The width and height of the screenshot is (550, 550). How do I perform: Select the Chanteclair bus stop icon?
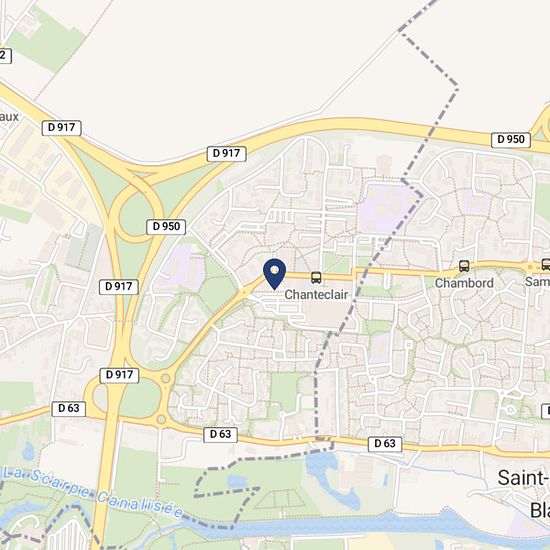pyautogui.click(x=316, y=278)
